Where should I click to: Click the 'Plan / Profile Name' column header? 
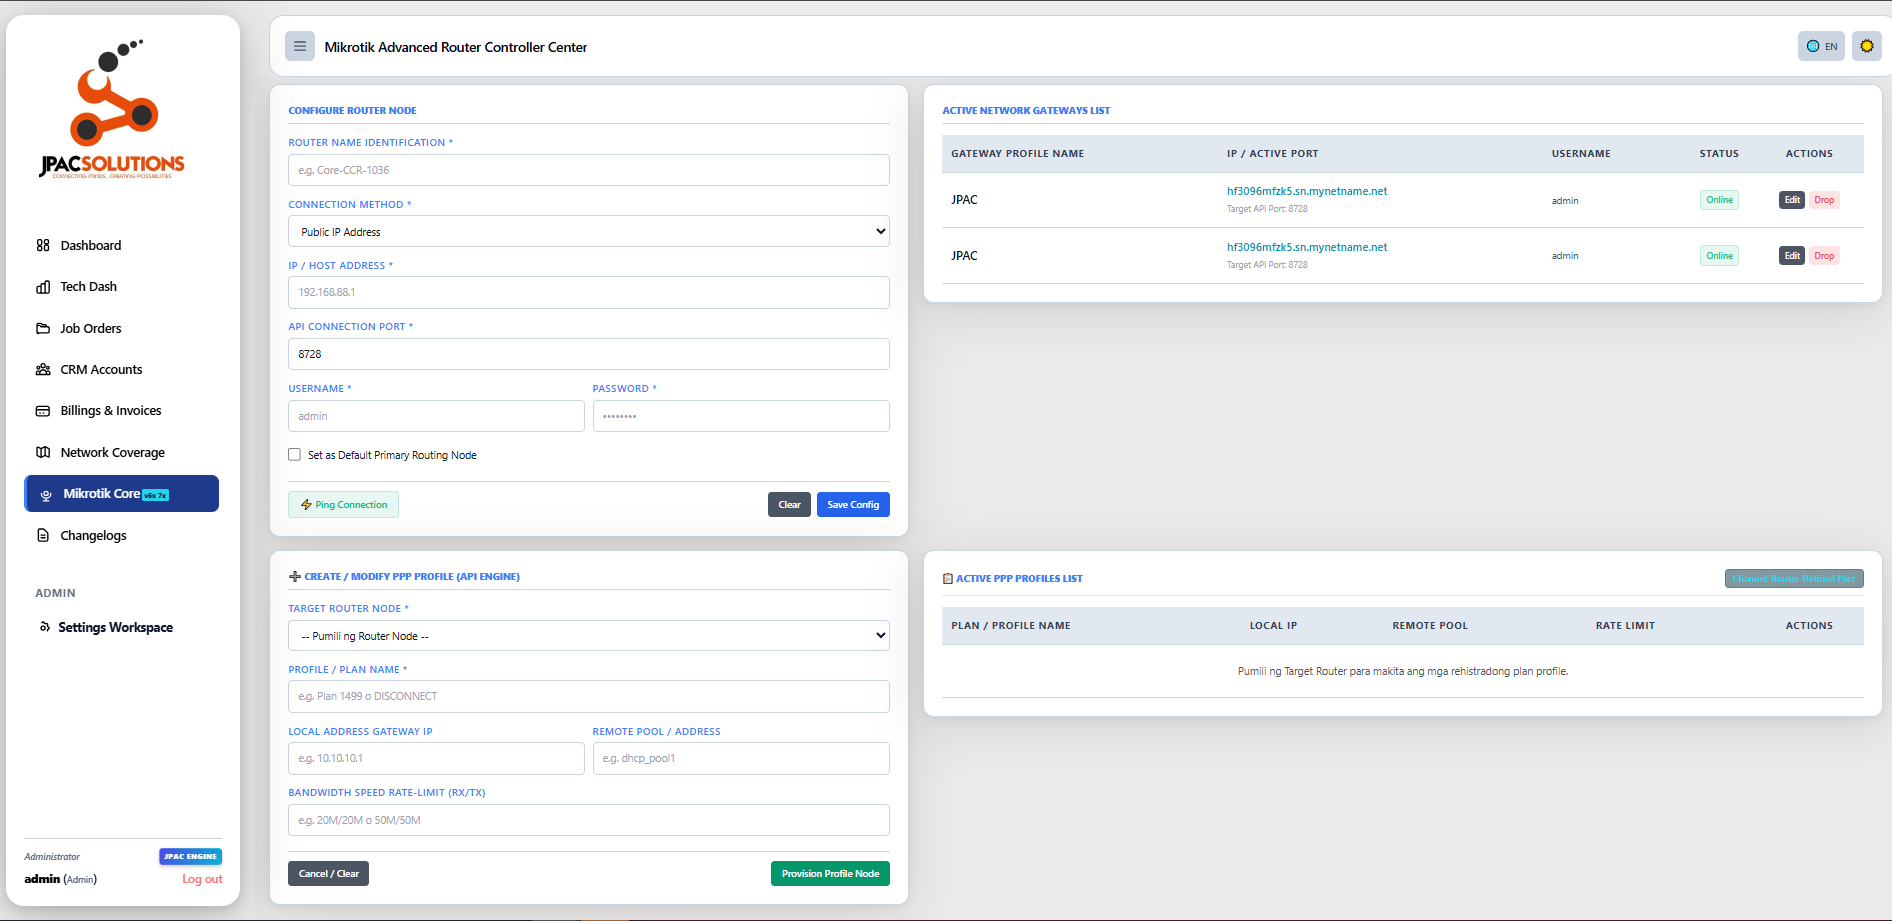click(x=1010, y=626)
